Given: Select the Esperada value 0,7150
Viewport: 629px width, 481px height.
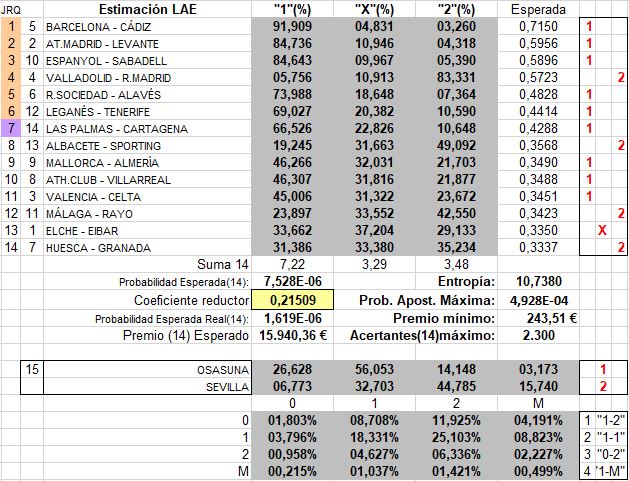Looking at the screenshot, I should click(x=538, y=26).
